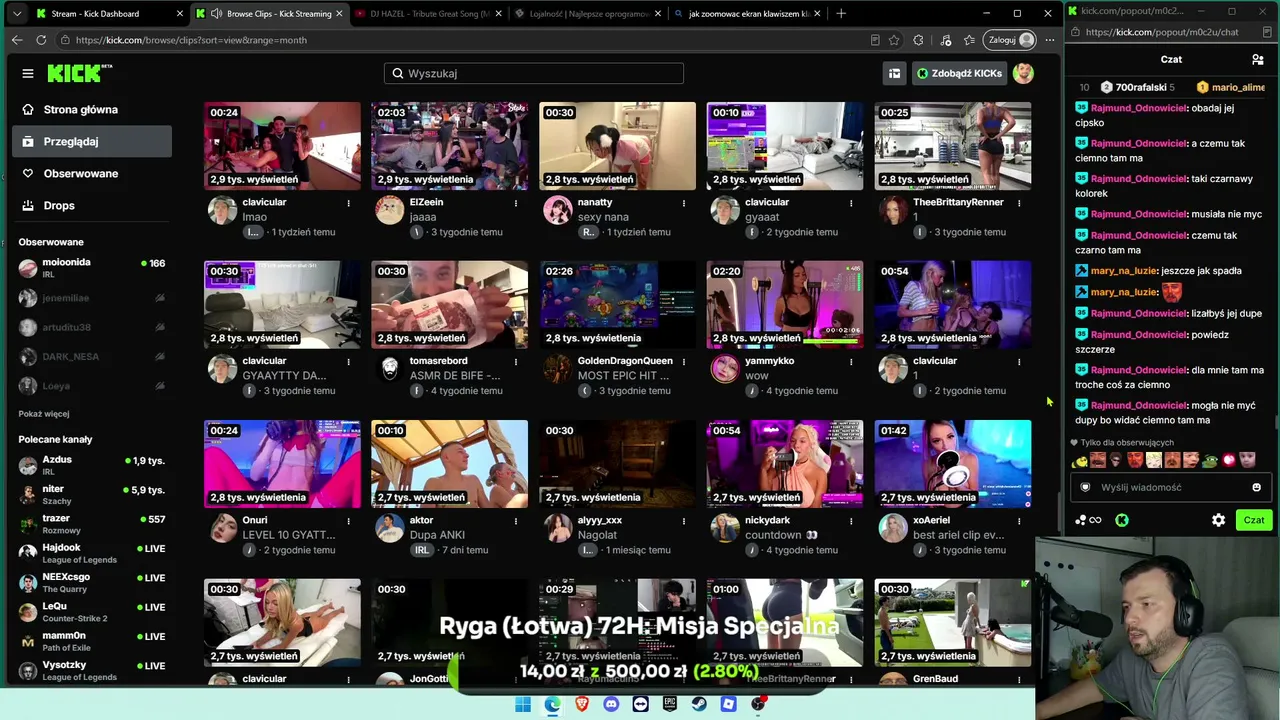Open the NEEXcsgo channel
The height and width of the screenshot is (720, 1280).
pos(92,583)
